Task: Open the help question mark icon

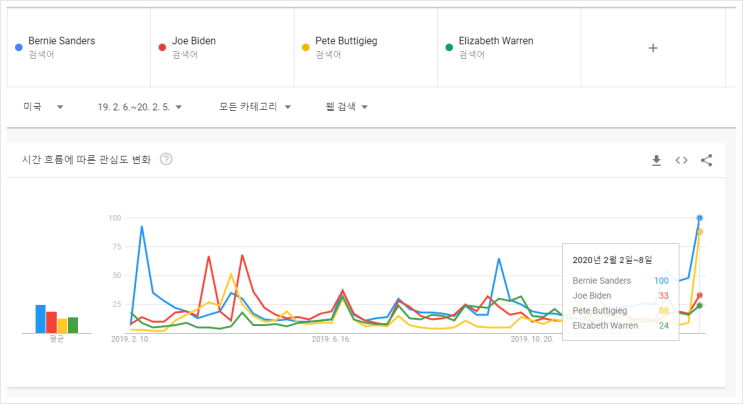Action: point(166,159)
